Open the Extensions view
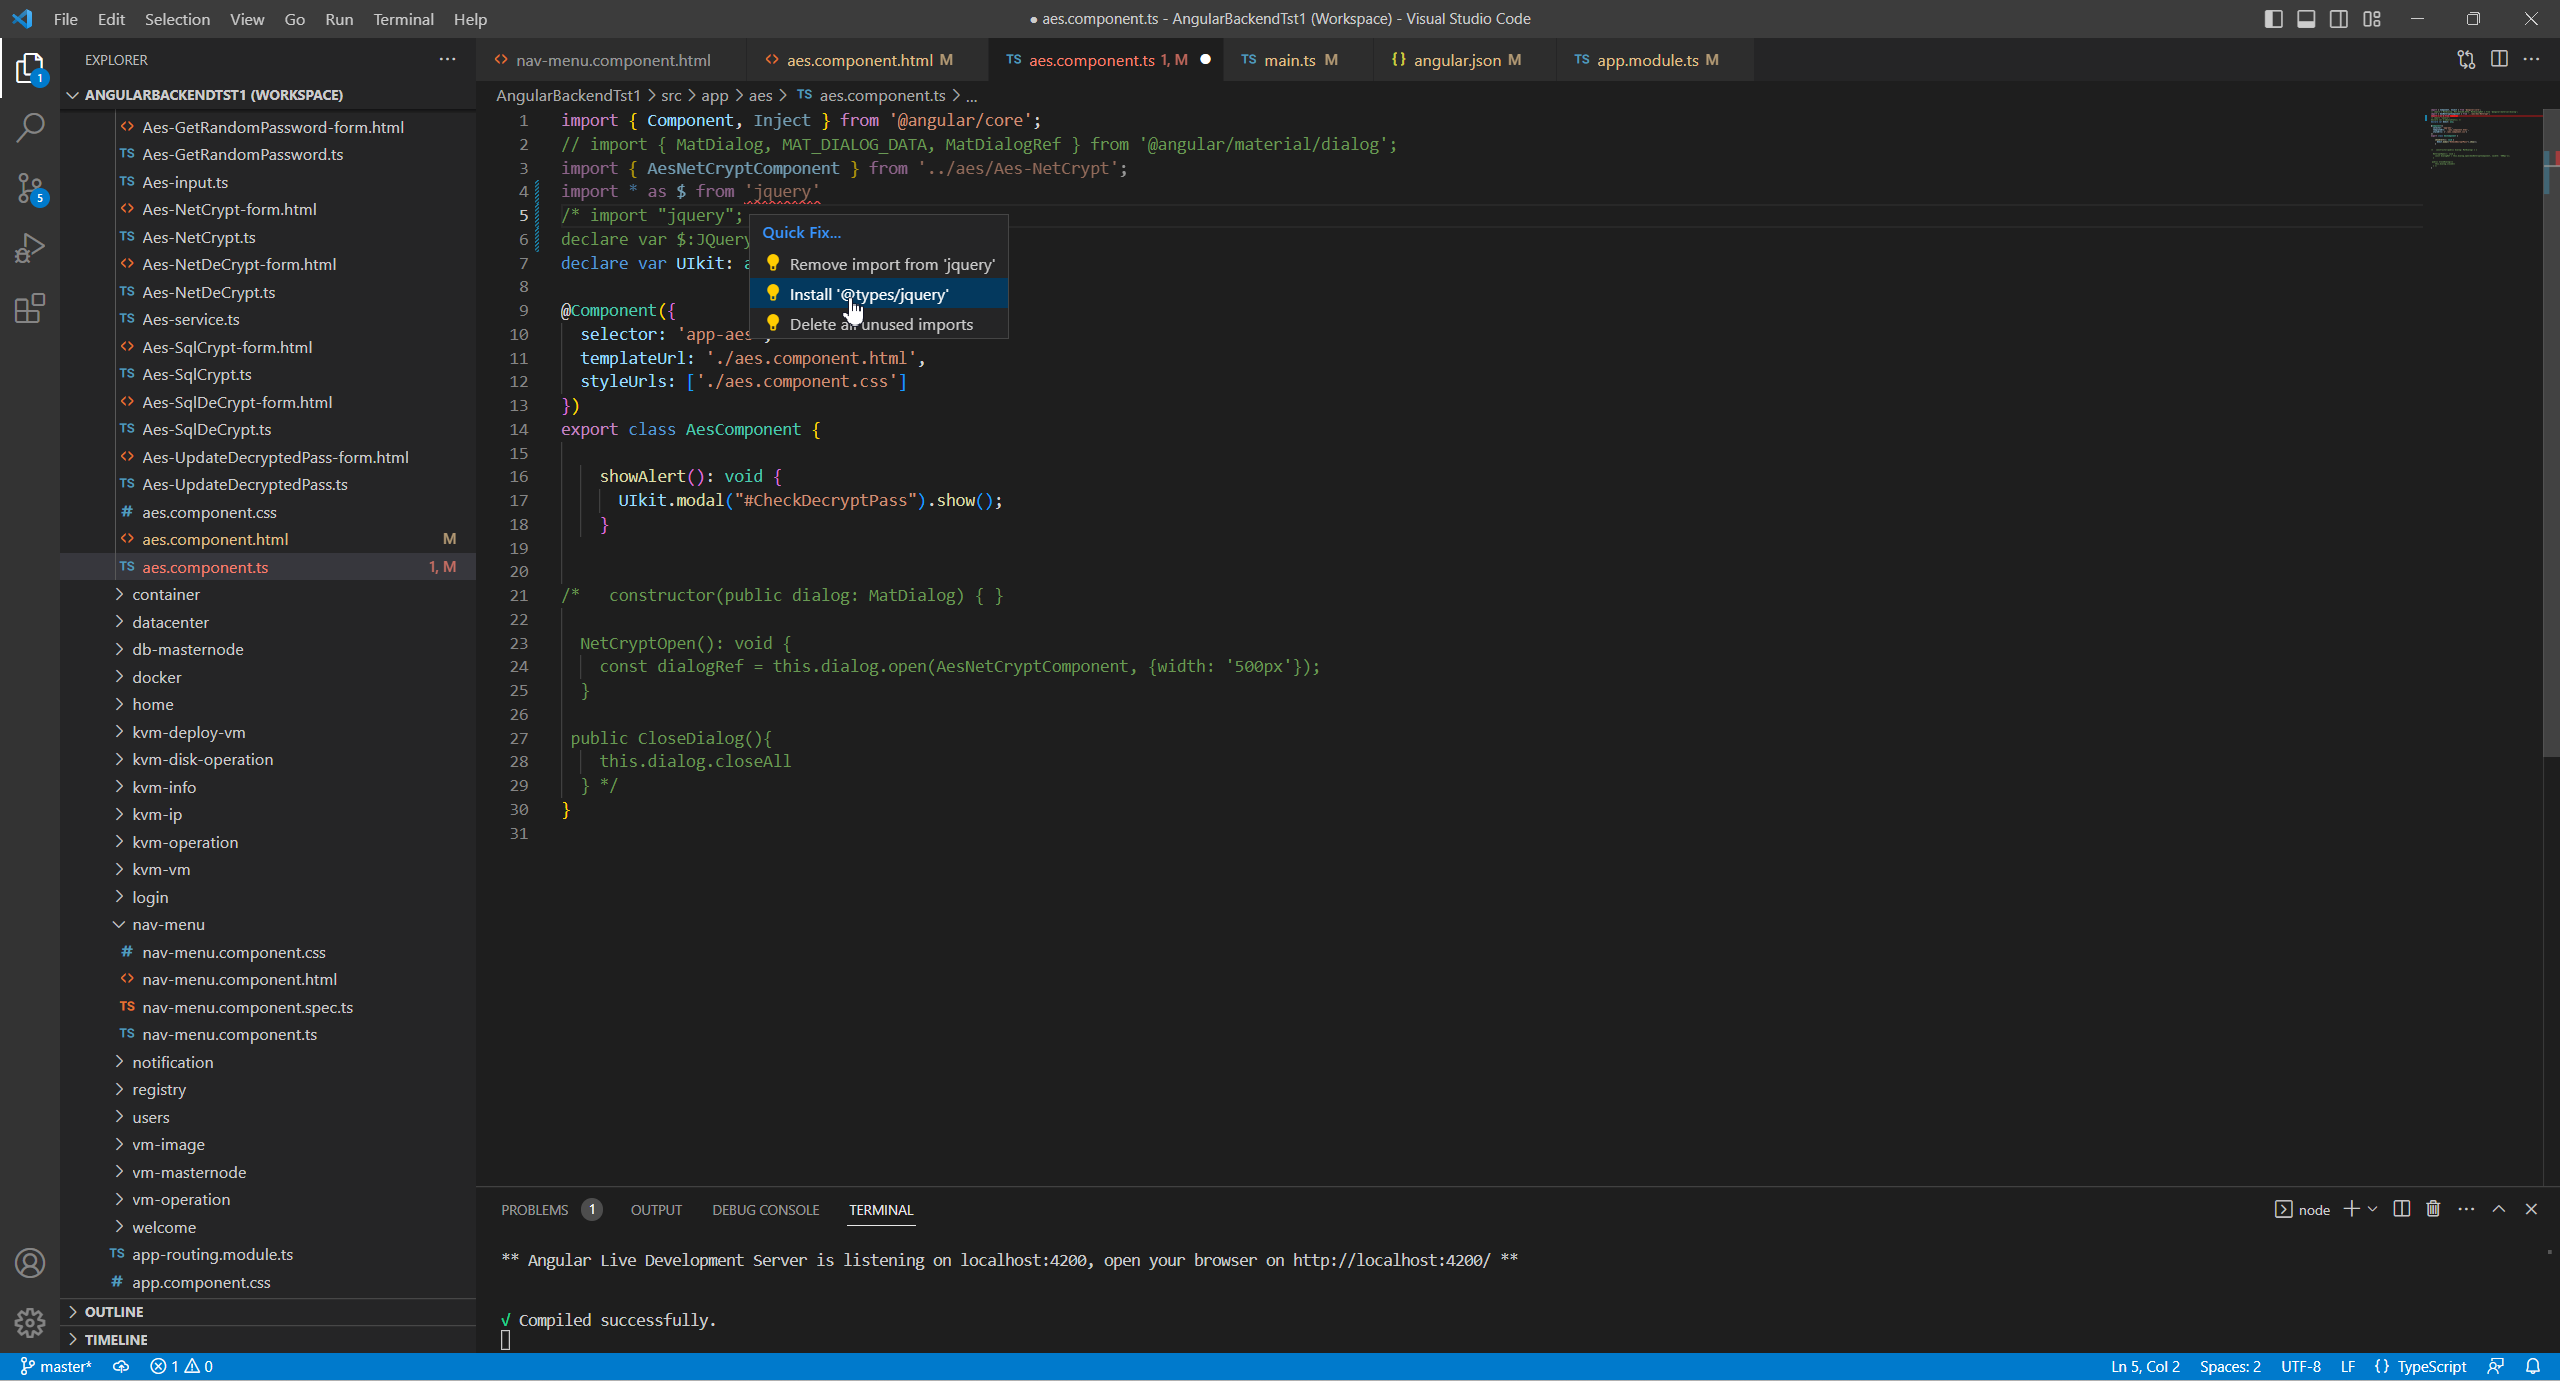 pyautogui.click(x=30, y=308)
